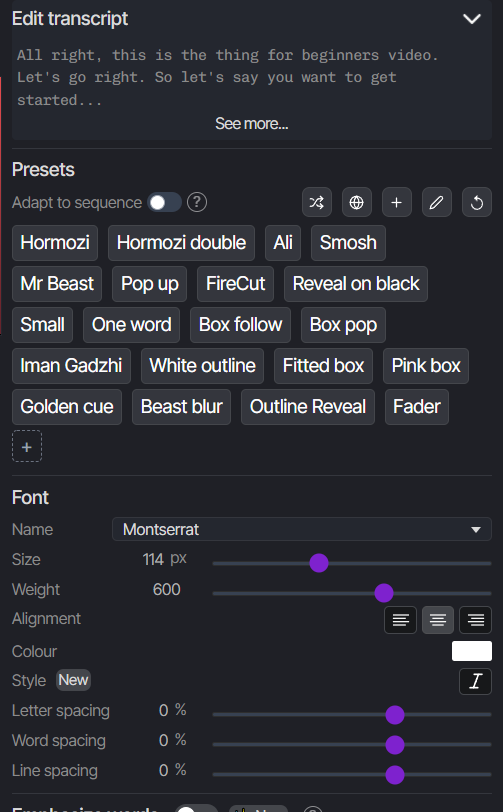Toggle the Adapt to sequence switch
503x812 pixels.
(164, 202)
